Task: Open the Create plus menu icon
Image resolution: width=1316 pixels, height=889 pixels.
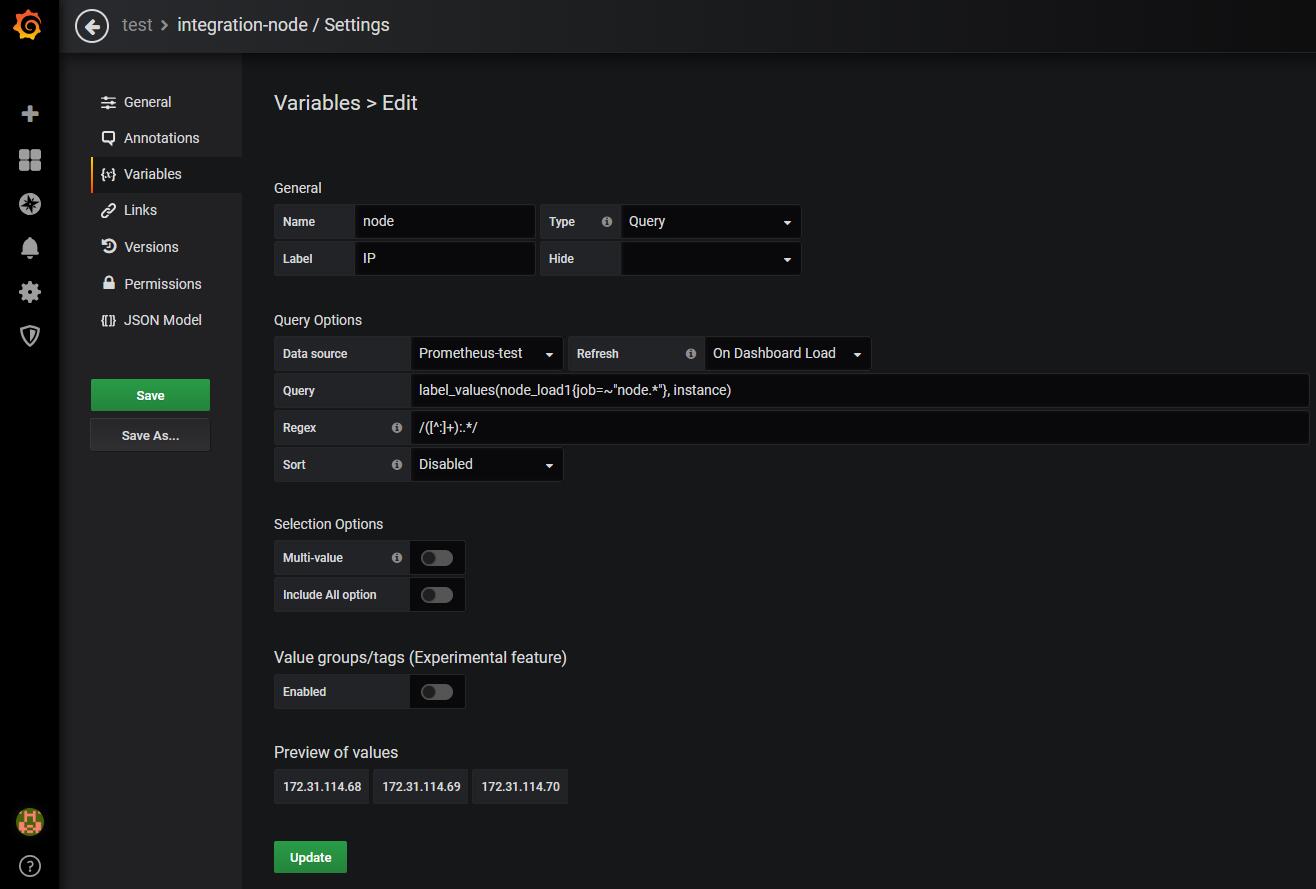Action: (x=30, y=114)
